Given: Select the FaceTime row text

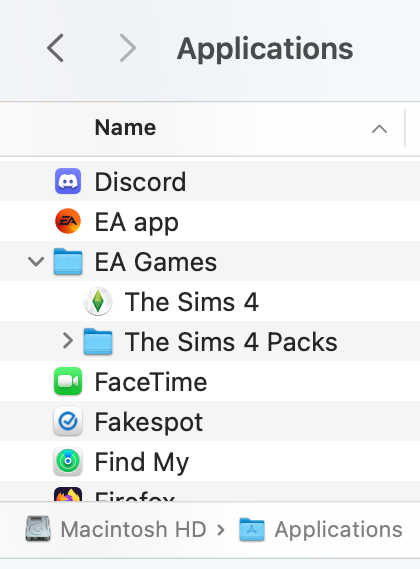Looking at the screenshot, I should click(151, 382).
